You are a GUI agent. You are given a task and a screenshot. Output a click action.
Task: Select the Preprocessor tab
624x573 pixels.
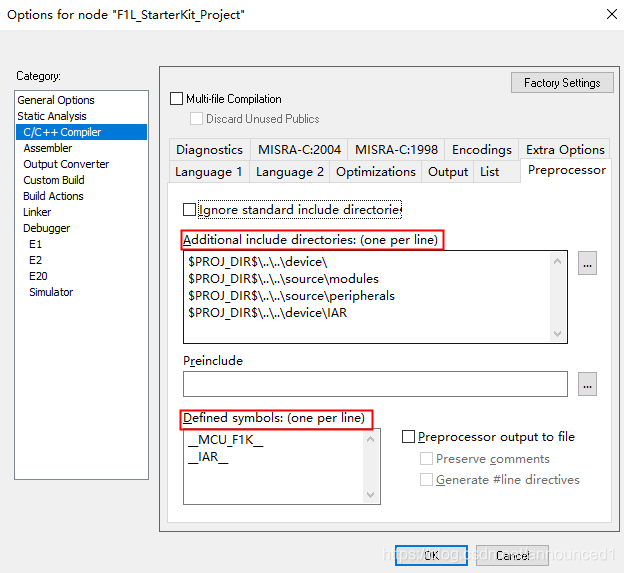[x=566, y=170]
